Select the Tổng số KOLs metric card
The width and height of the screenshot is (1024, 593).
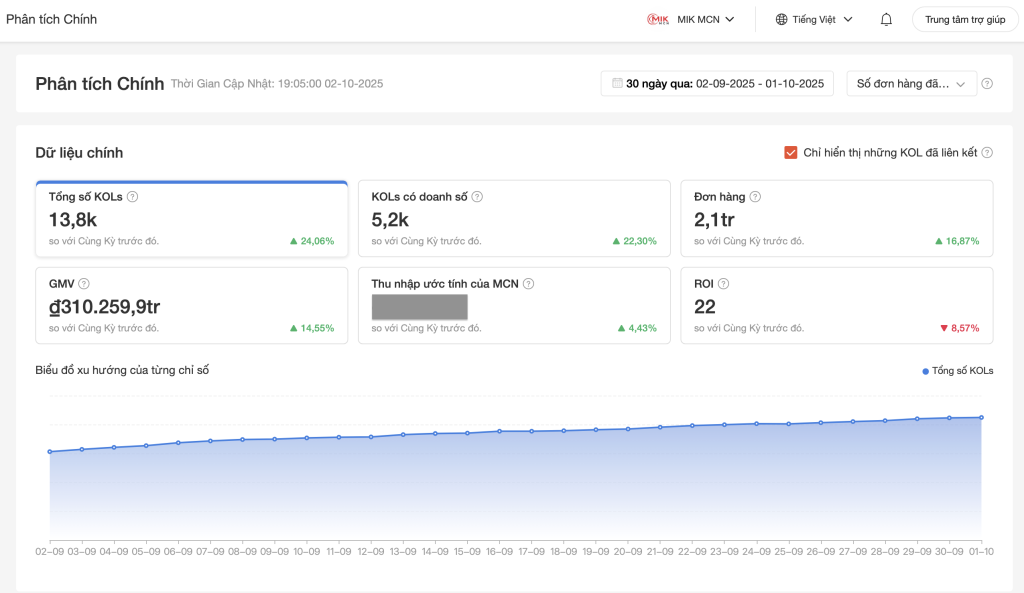(191, 219)
